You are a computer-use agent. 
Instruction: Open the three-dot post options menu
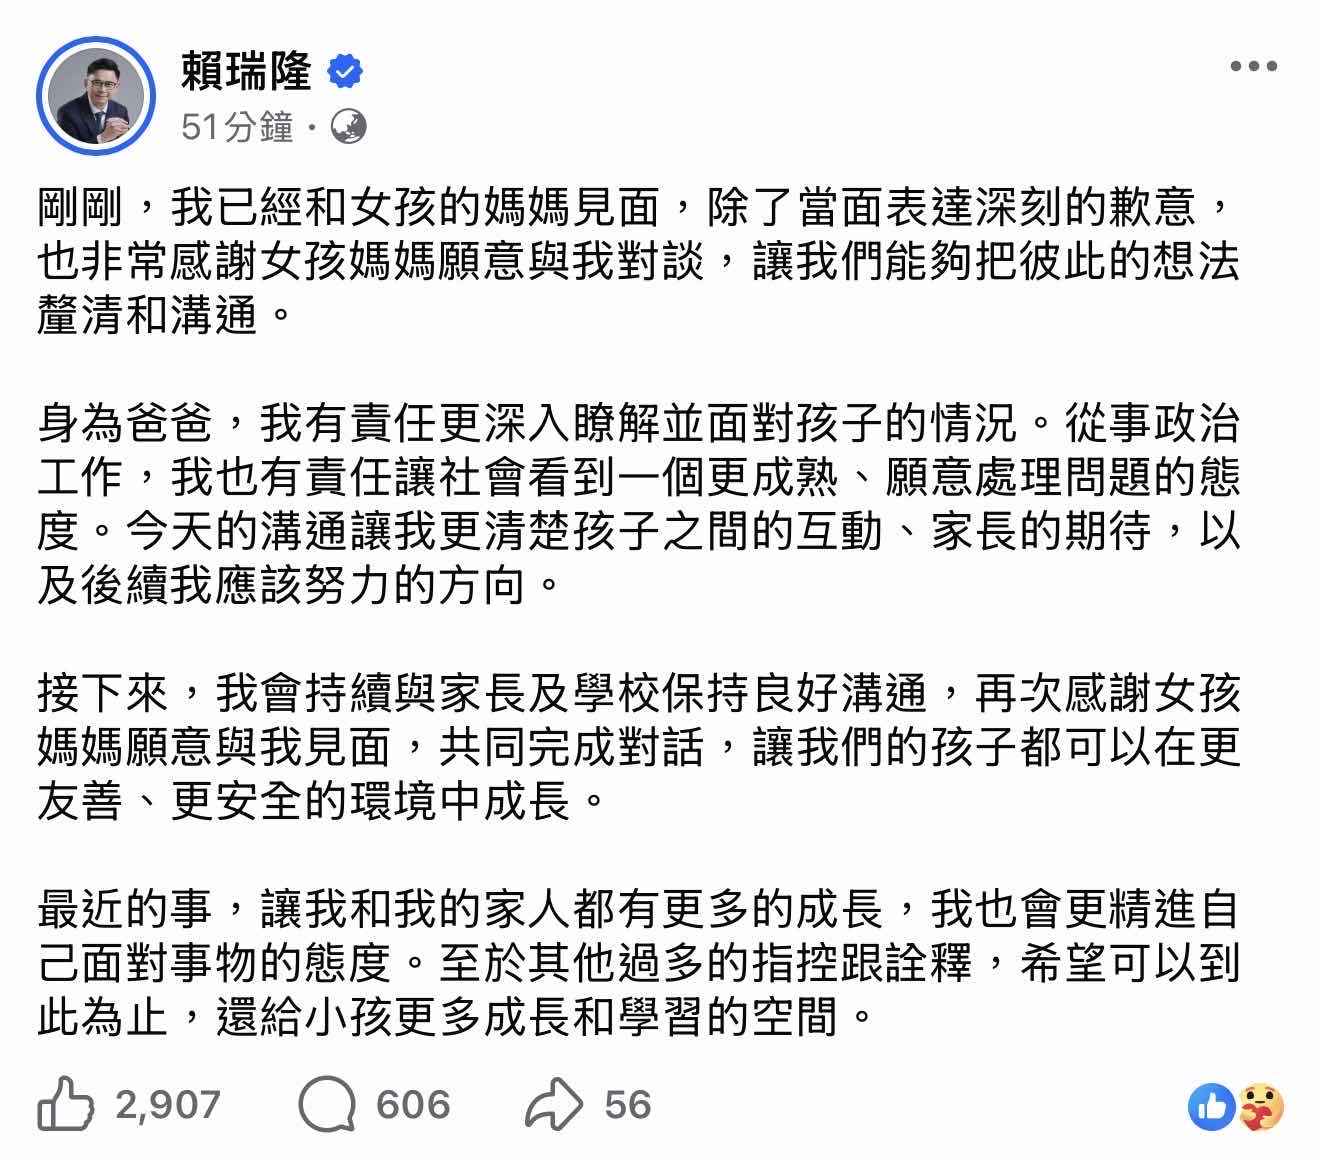click(1253, 67)
